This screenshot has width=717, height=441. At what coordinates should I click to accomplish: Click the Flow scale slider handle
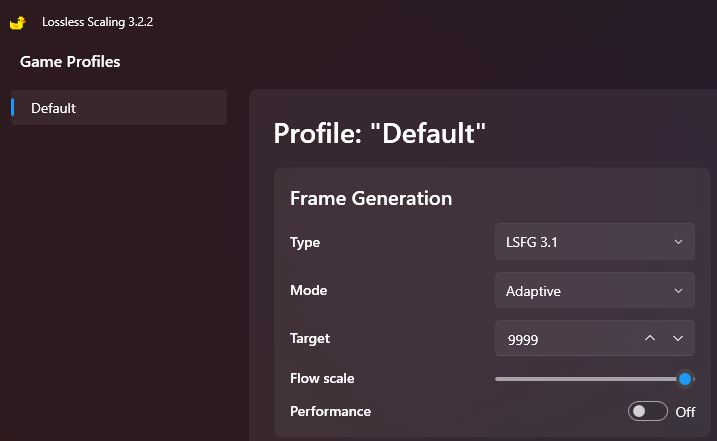[x=685, y=379]
